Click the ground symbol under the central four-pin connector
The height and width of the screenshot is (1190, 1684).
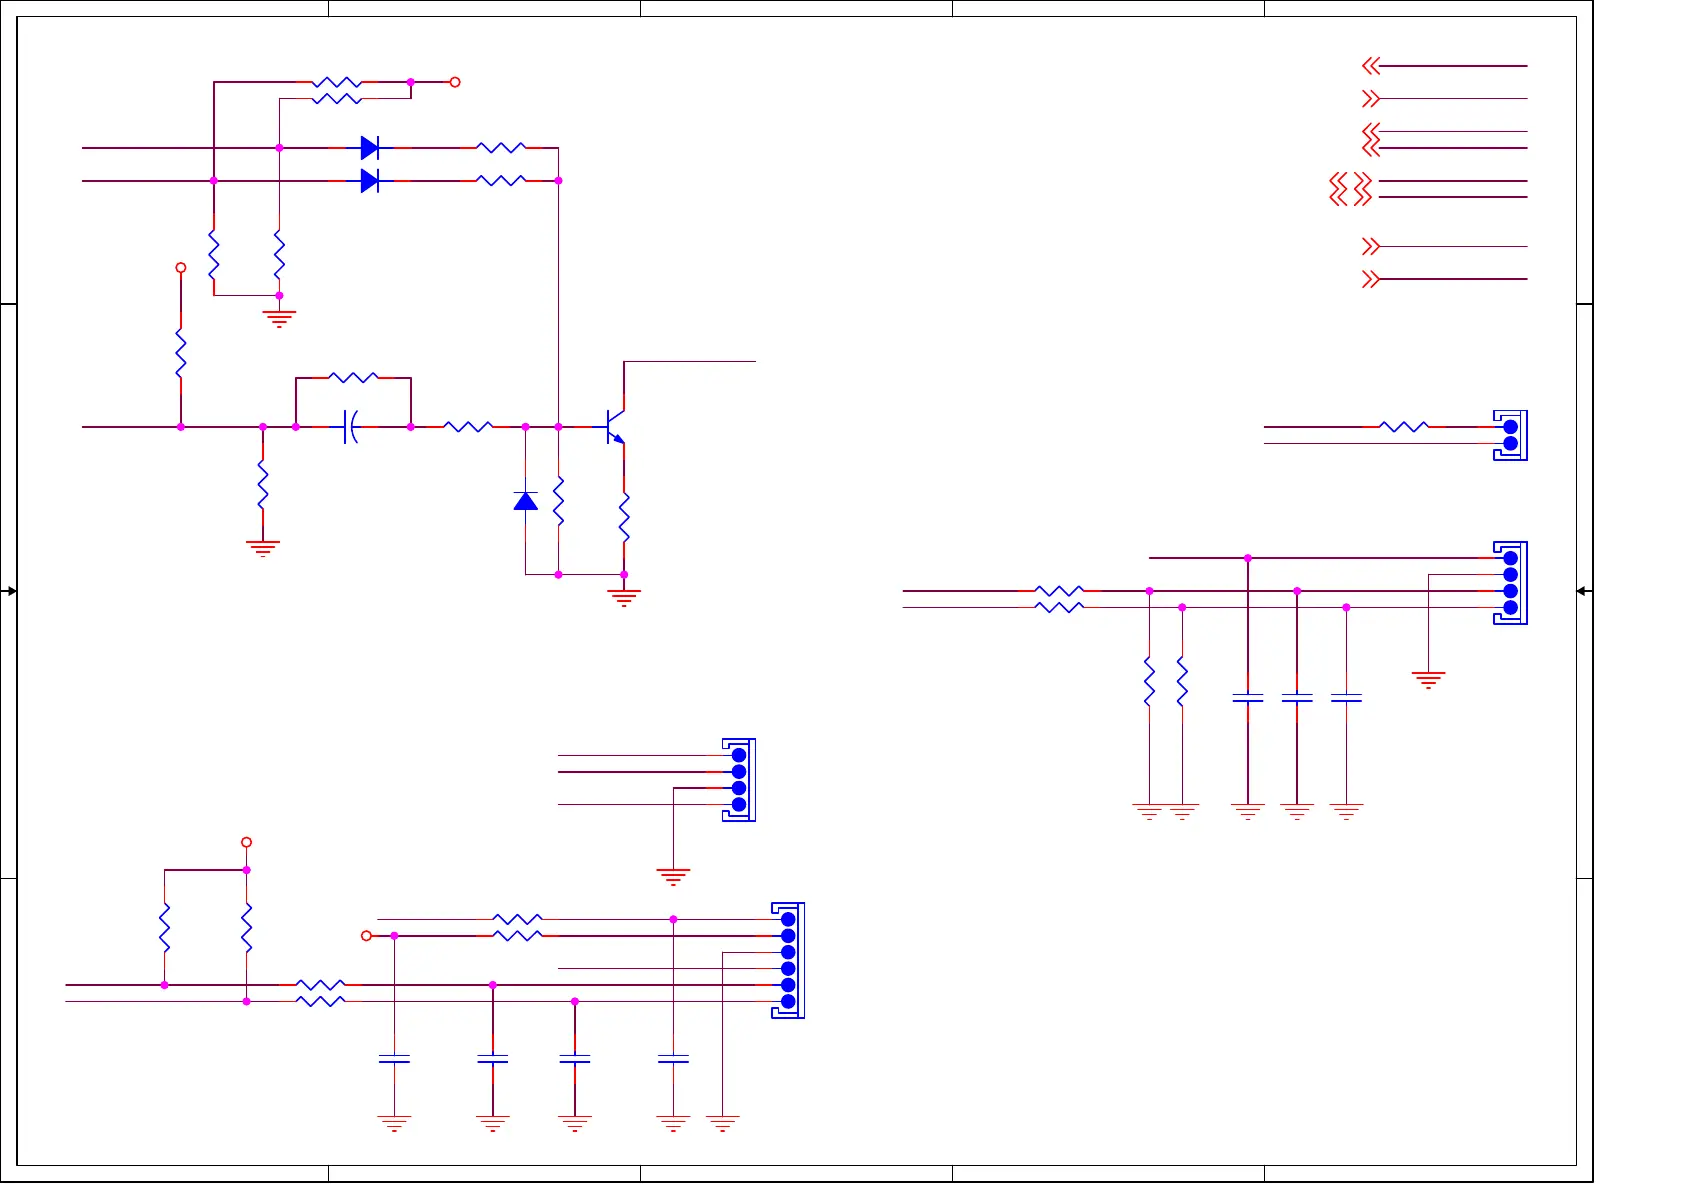[x=673, y=877]
